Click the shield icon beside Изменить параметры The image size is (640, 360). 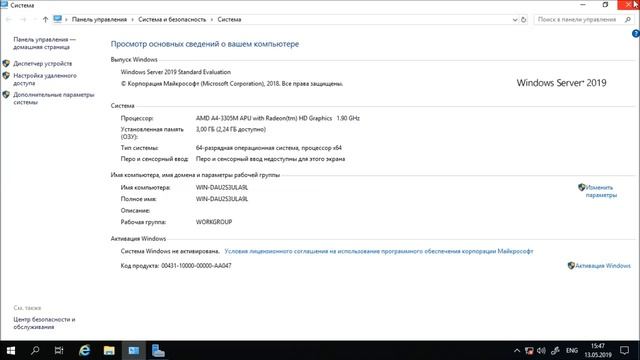582,187
